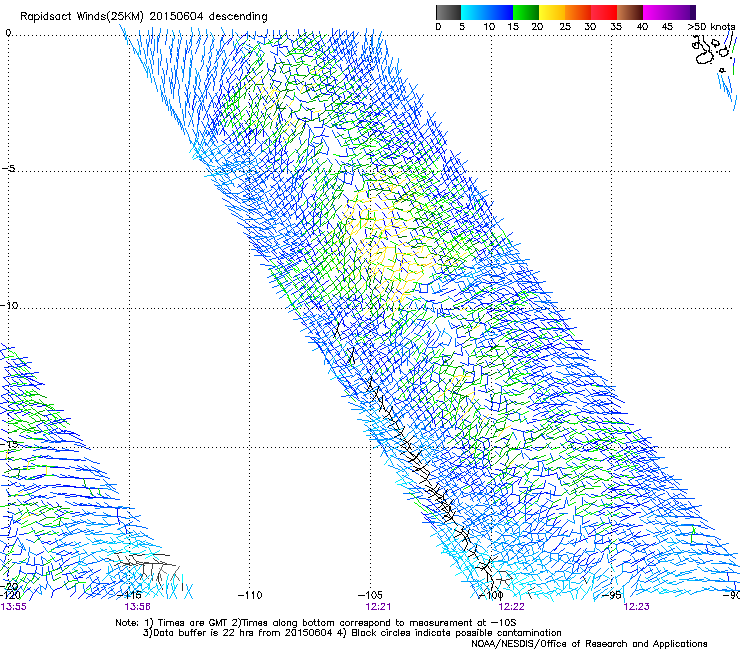Click the purple time stamp "13:55"
Viewport: 740px width, 650px height.
click(14, 607)
